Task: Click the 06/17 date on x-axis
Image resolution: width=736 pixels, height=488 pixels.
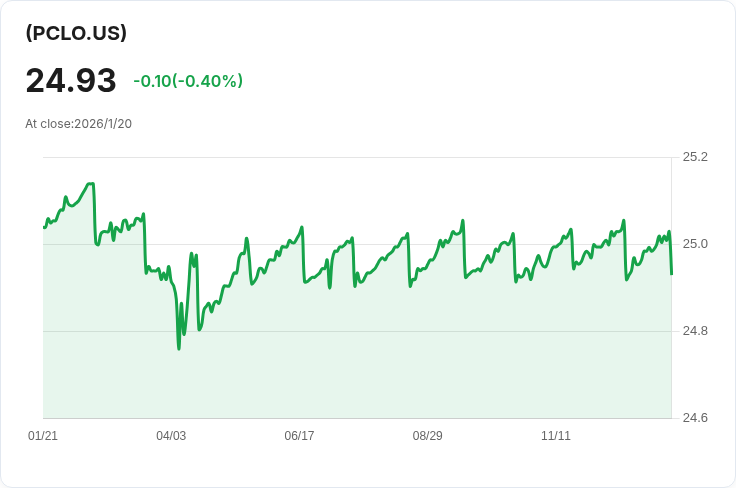Action: coord(299,436)
